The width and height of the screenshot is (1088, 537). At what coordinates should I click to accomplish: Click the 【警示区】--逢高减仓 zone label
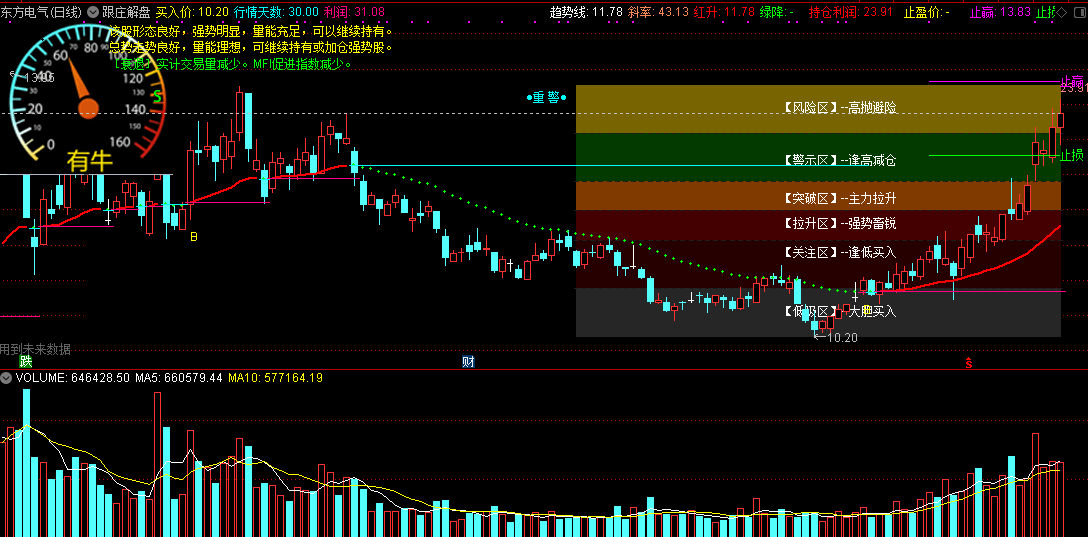pos(839,160)
